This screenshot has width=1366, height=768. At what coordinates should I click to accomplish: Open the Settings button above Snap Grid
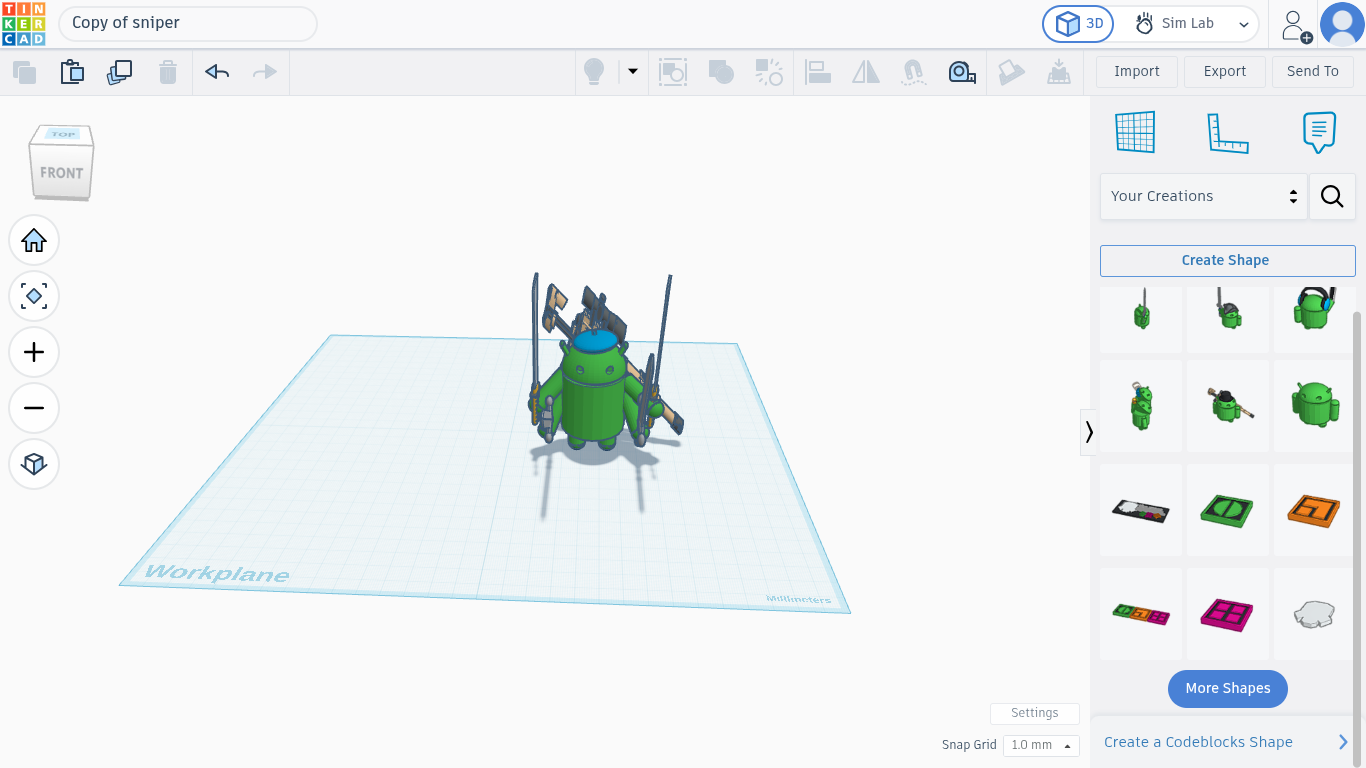[x=1035, y=713]
